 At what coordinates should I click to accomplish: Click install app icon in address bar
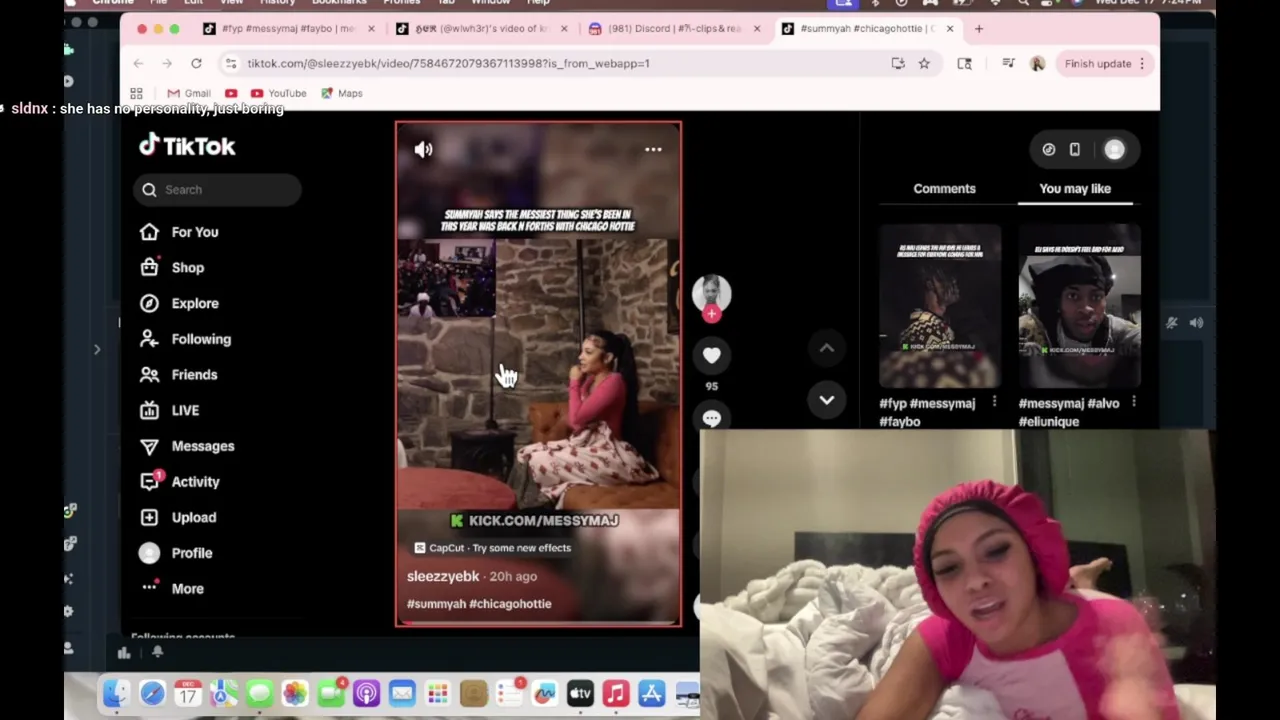click(898, 64)
